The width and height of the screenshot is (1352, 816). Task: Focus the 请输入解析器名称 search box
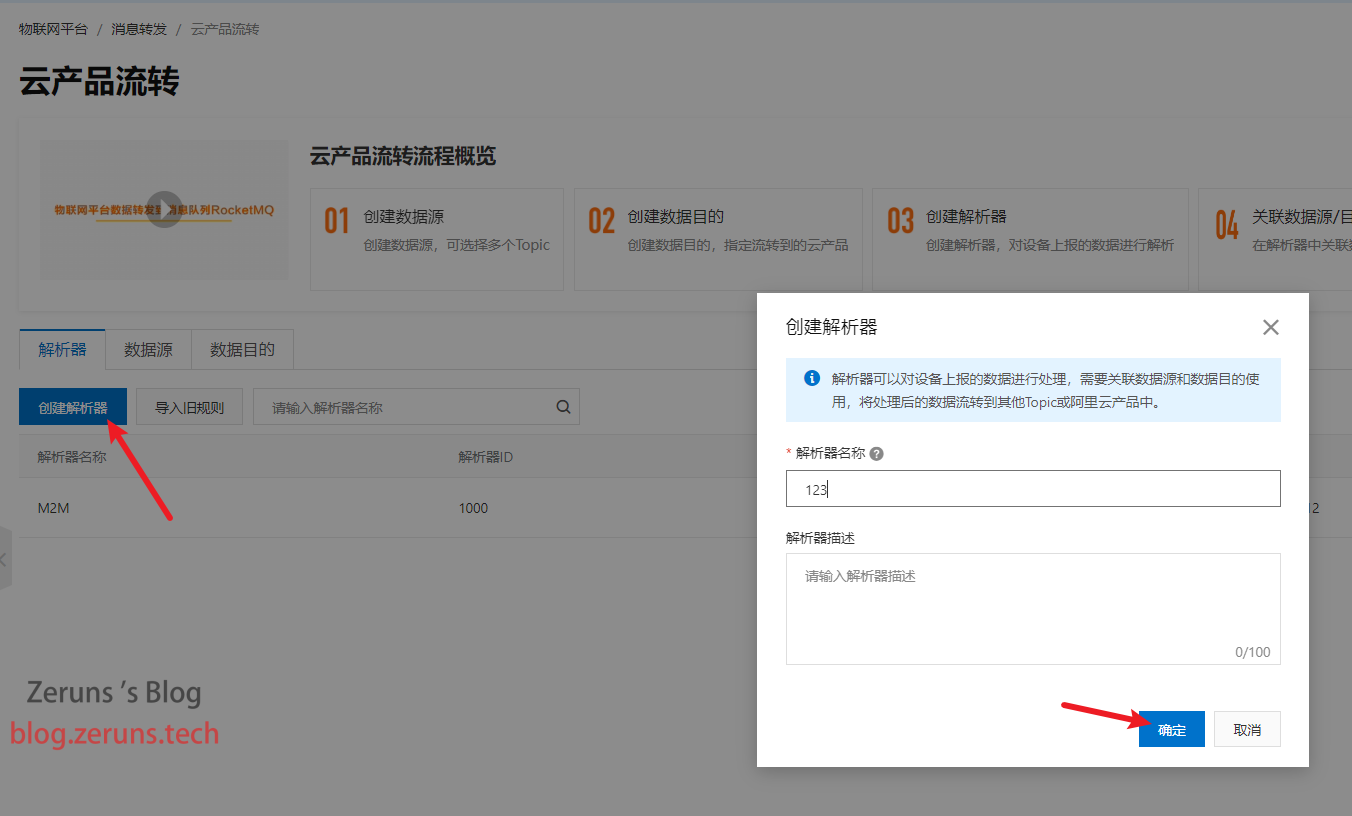[405, 407]
